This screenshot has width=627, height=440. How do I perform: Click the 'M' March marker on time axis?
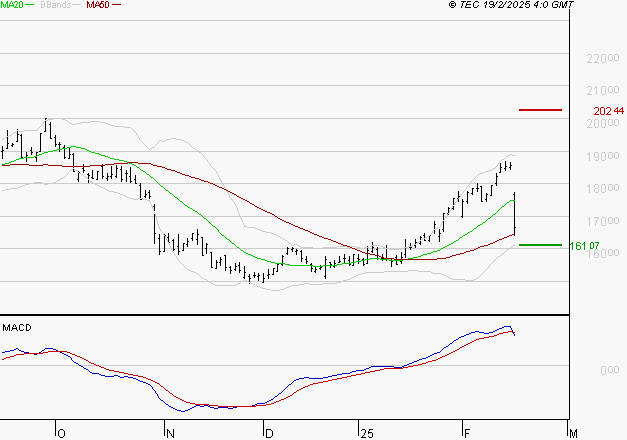pos(571,433)
